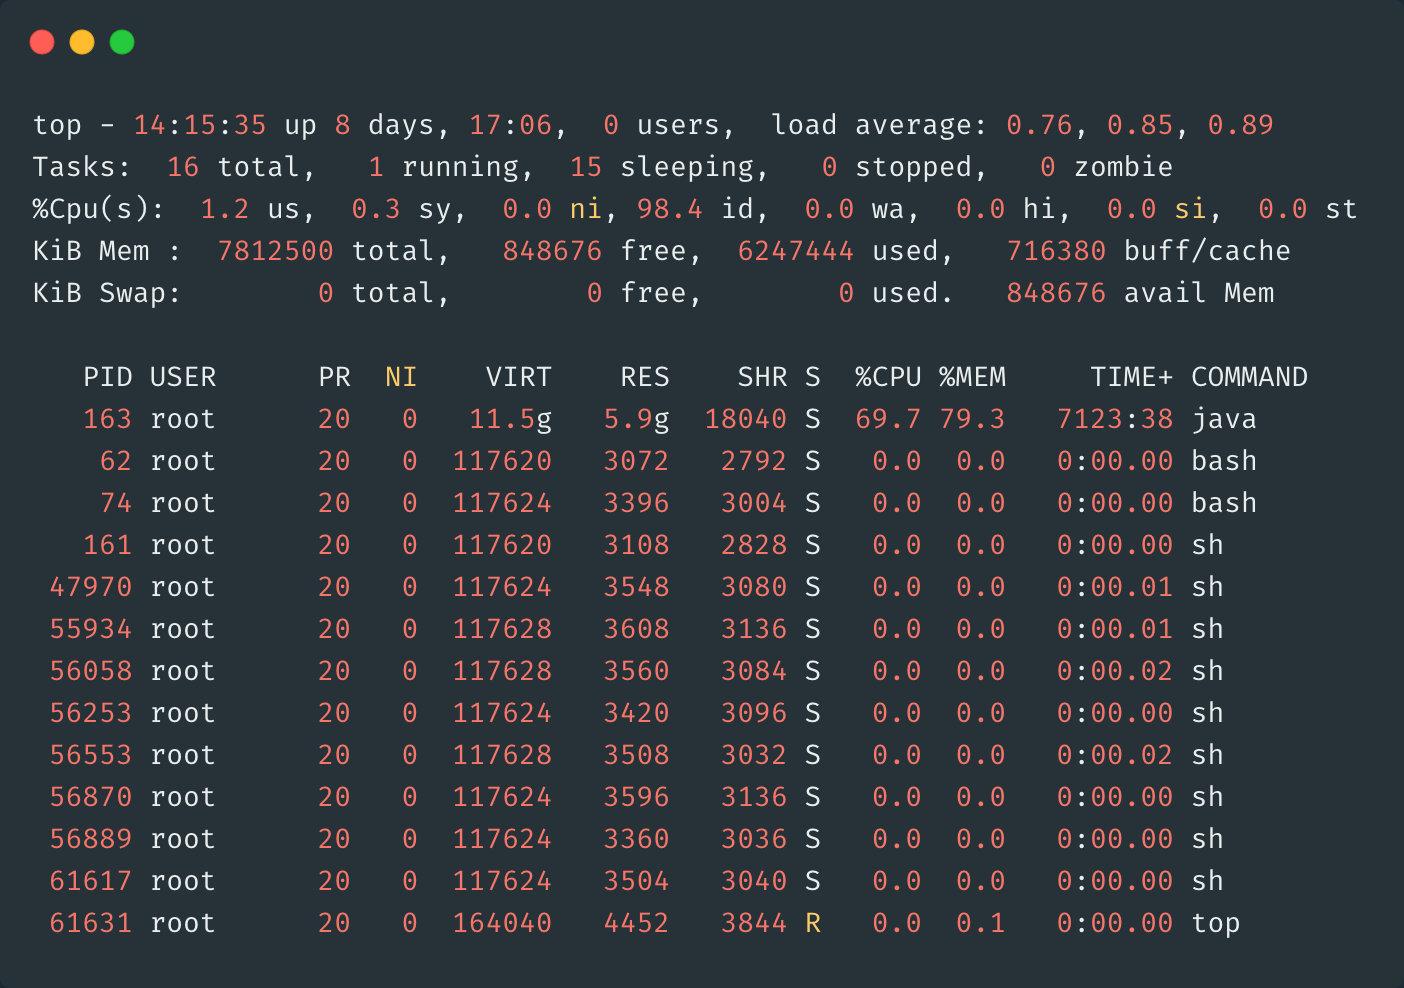Click the TIME+ value 7123:38
The height and width of the screenshot is (988, 1404).
1115,419
